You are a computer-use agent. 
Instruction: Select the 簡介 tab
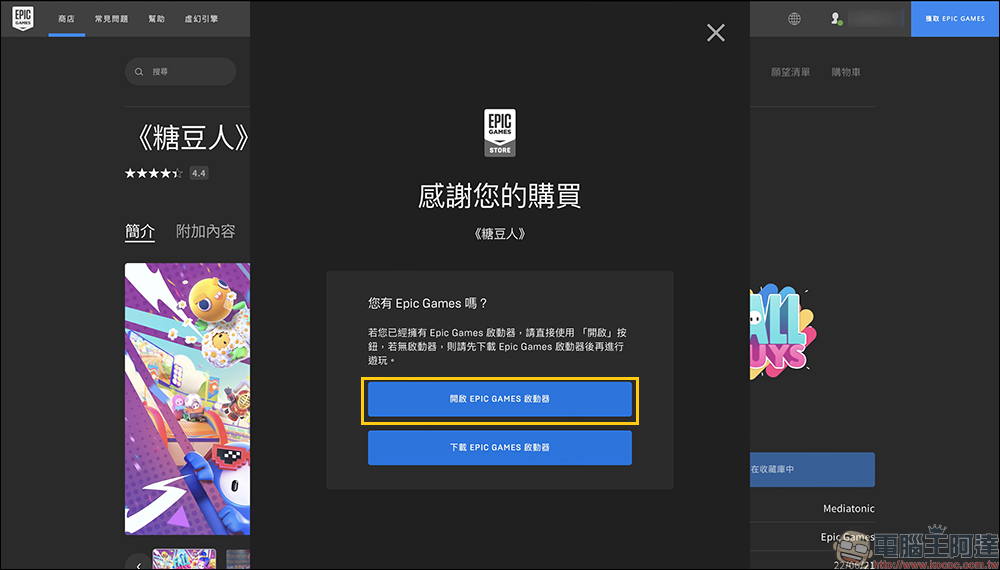(140, 231)
